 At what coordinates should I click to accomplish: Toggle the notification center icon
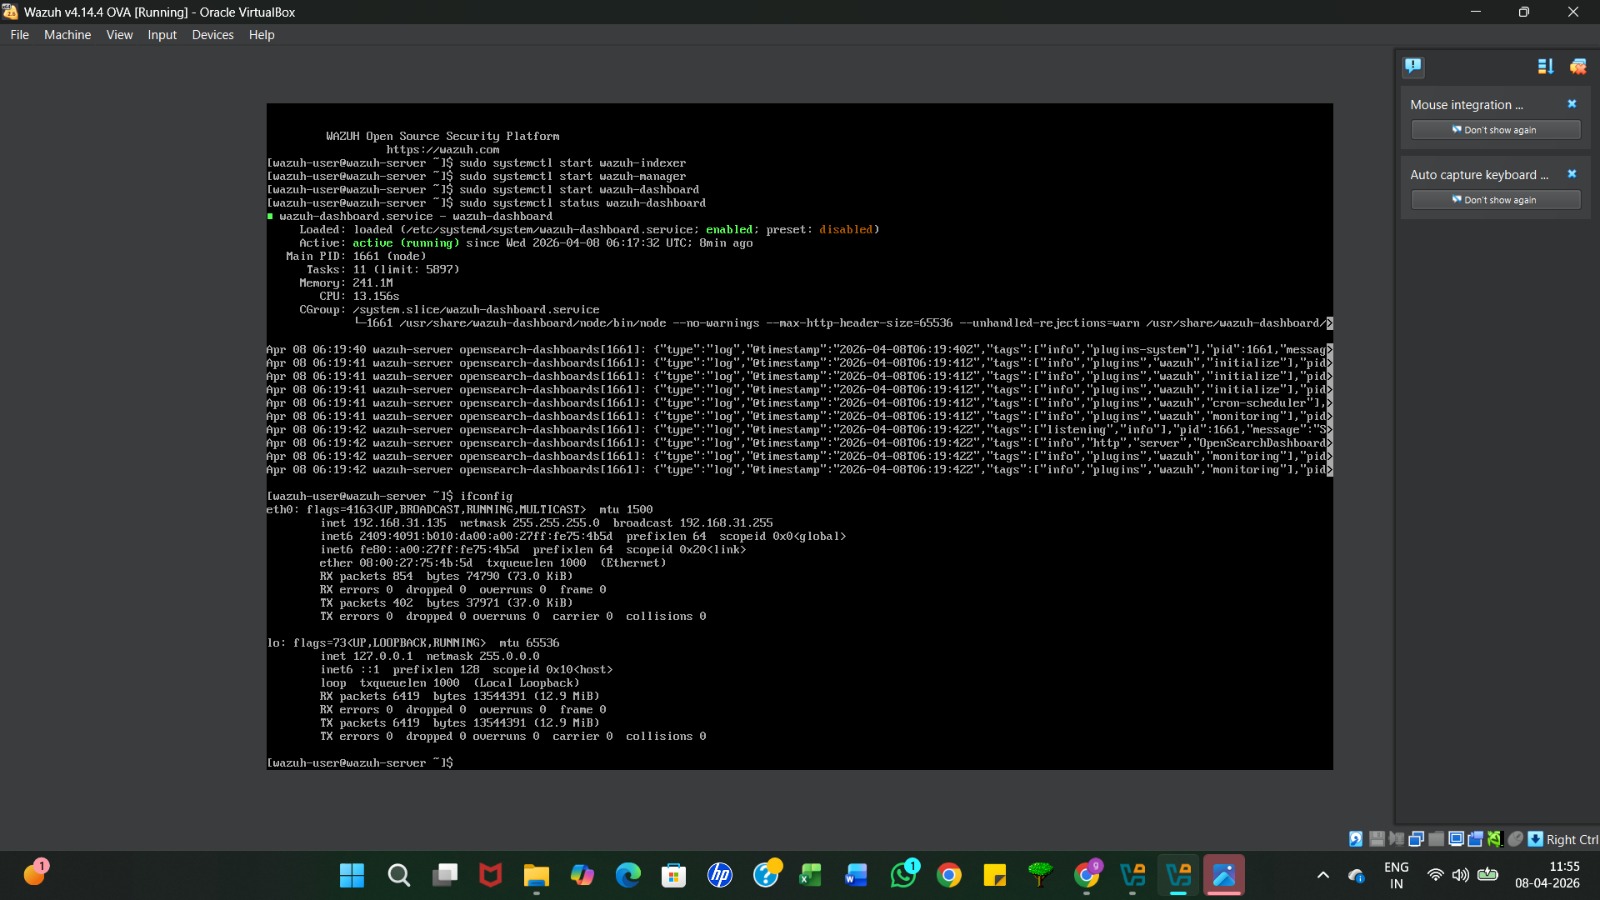(x=1413, y=66)
